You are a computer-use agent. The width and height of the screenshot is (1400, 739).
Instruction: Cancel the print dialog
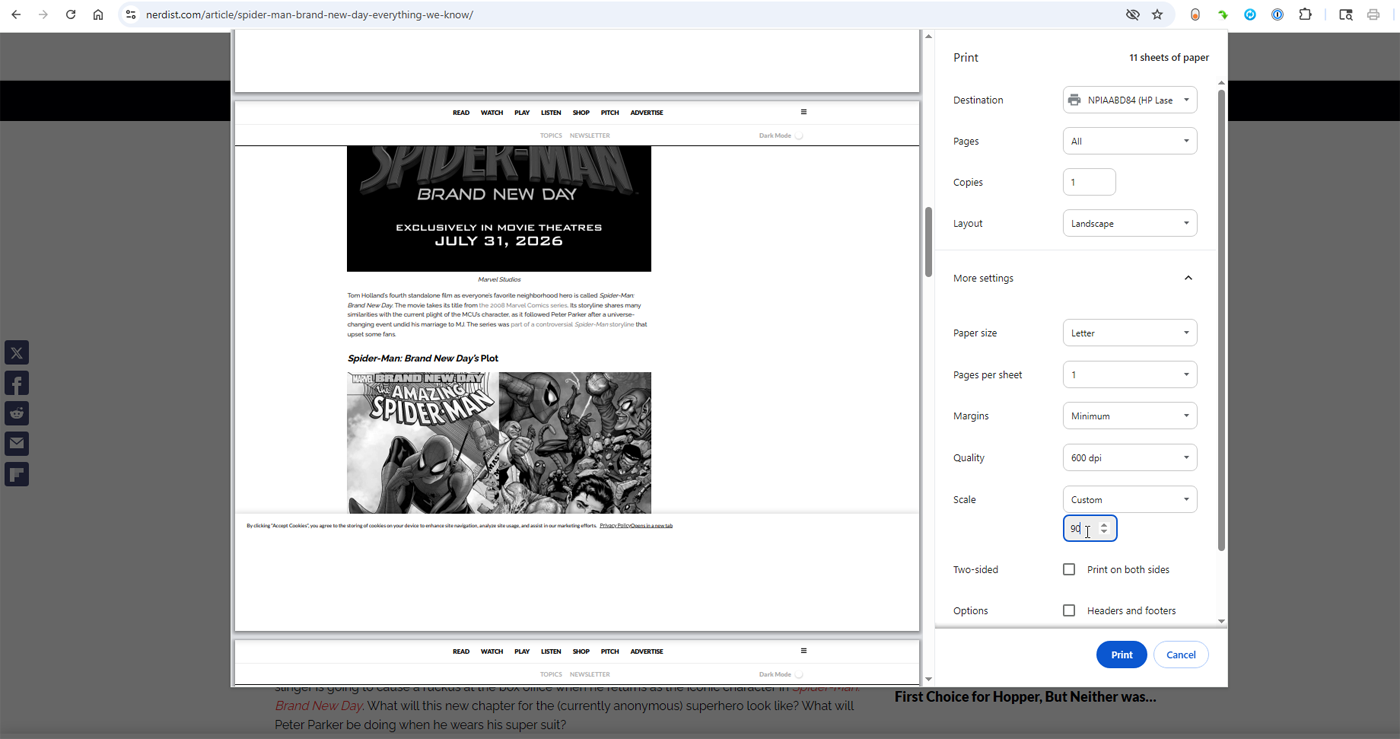click(x=1181, y=655)
